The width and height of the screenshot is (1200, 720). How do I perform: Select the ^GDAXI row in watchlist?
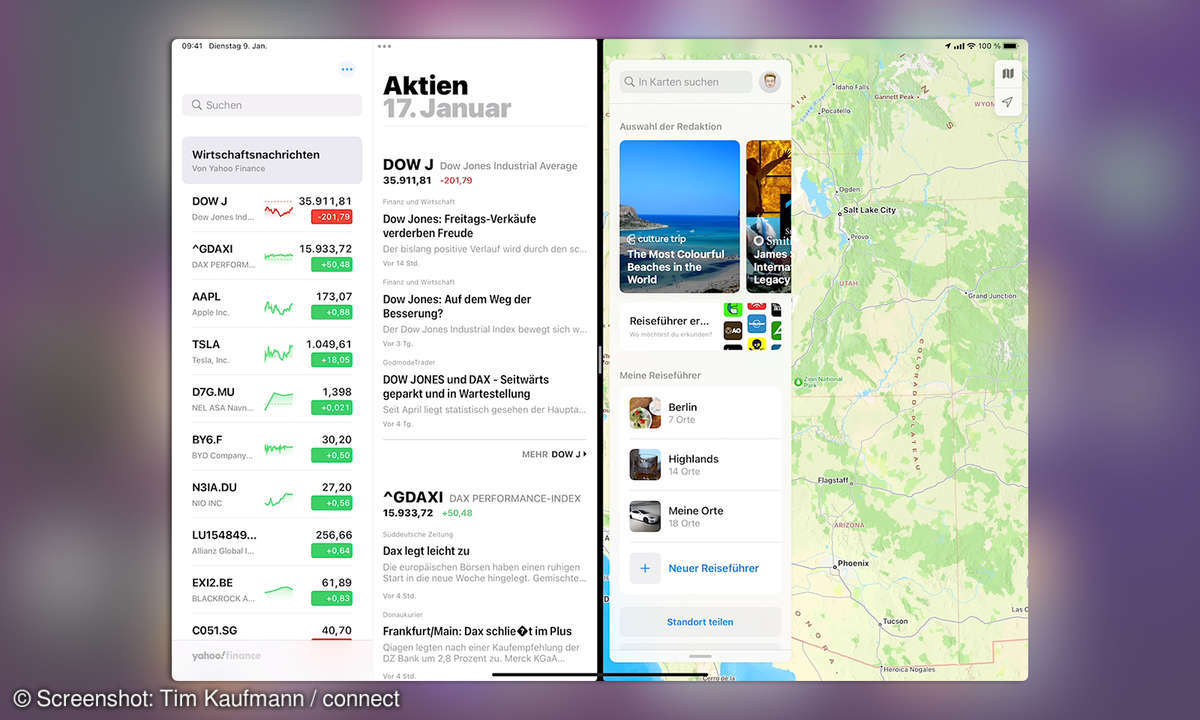pyautogui.click(x=272, y=256)
